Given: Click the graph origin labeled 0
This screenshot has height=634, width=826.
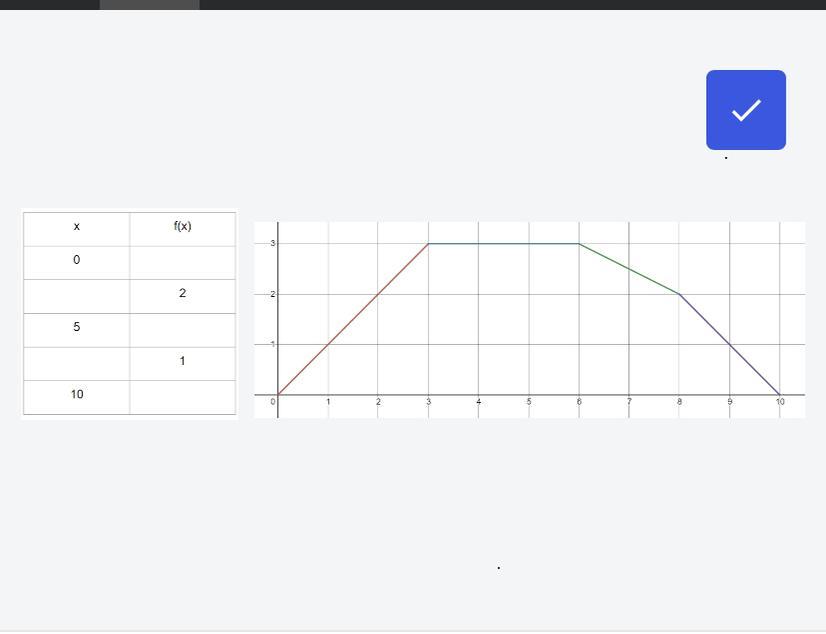Looking at the screenshot, I should tap(273, 402).
